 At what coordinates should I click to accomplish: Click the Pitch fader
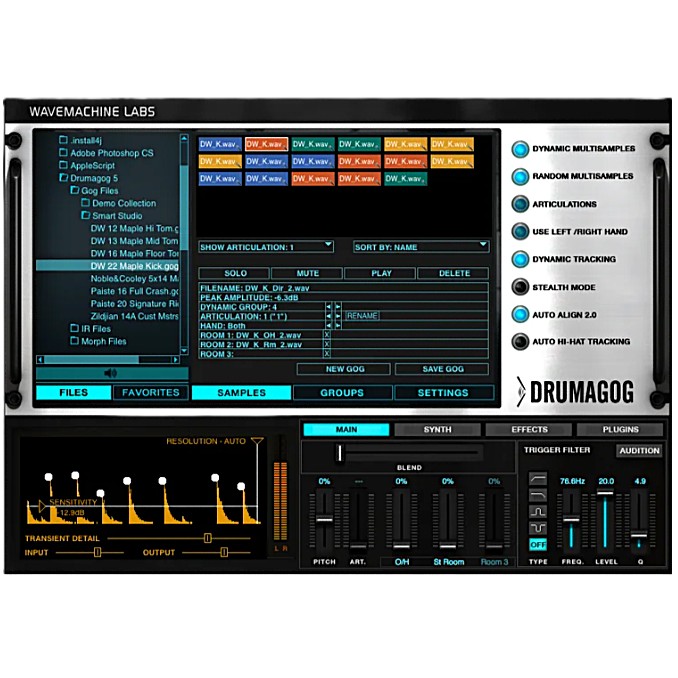(324, 519)
